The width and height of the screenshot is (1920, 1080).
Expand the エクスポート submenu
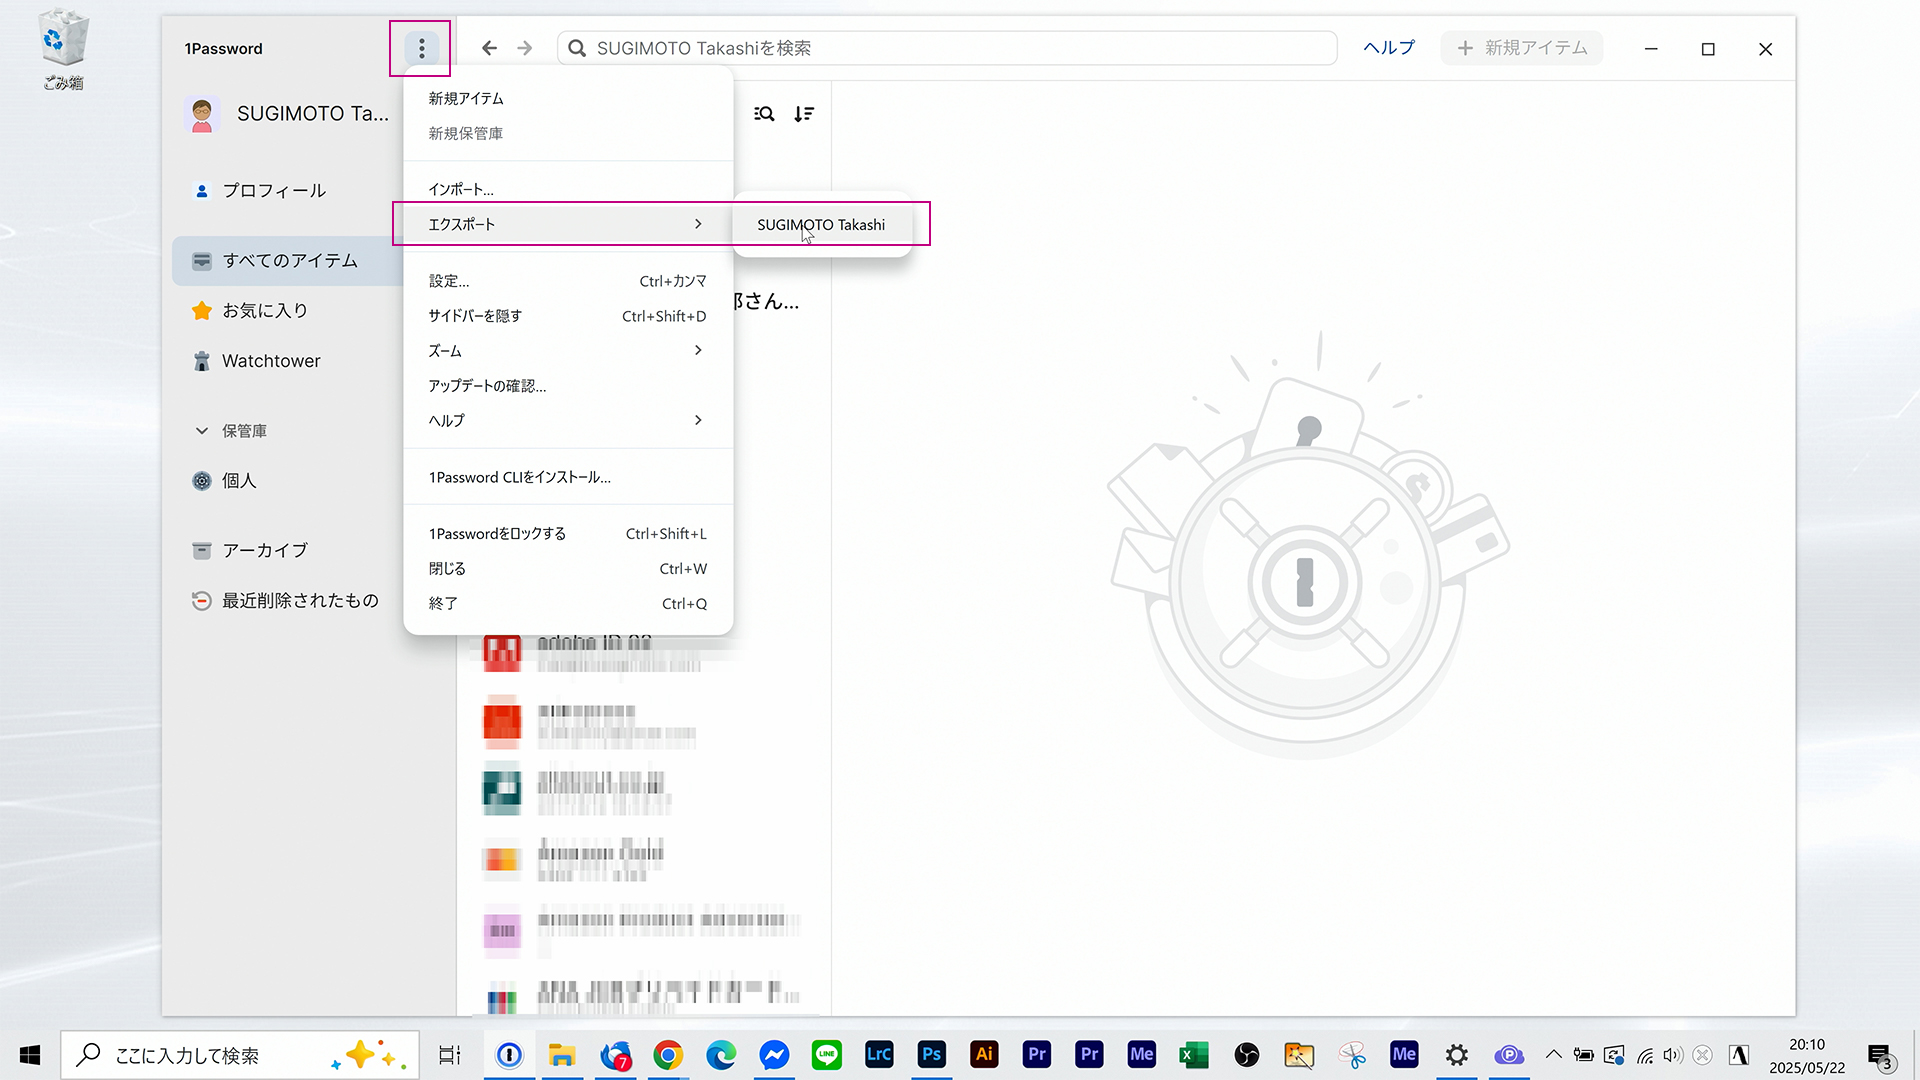568,224
